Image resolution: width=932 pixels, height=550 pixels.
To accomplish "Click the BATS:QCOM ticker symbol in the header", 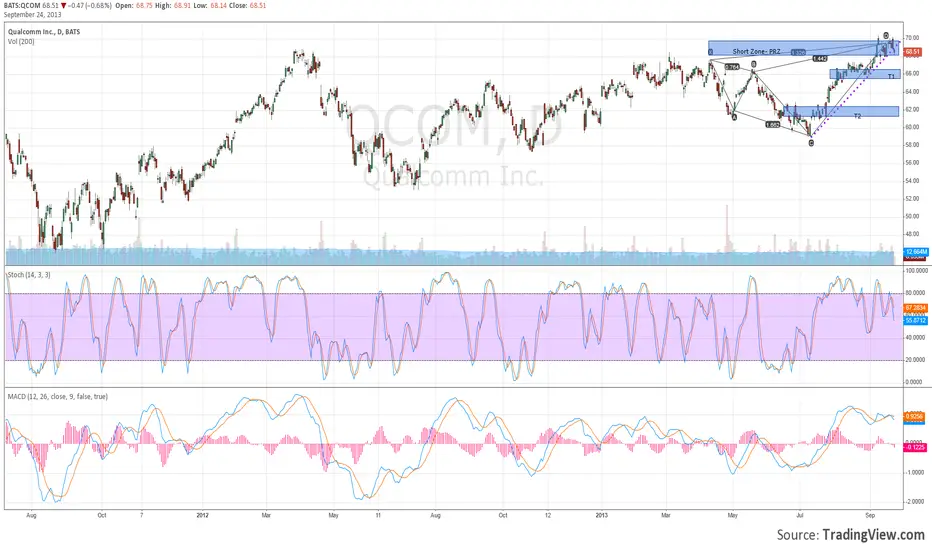I will (22, 5).
